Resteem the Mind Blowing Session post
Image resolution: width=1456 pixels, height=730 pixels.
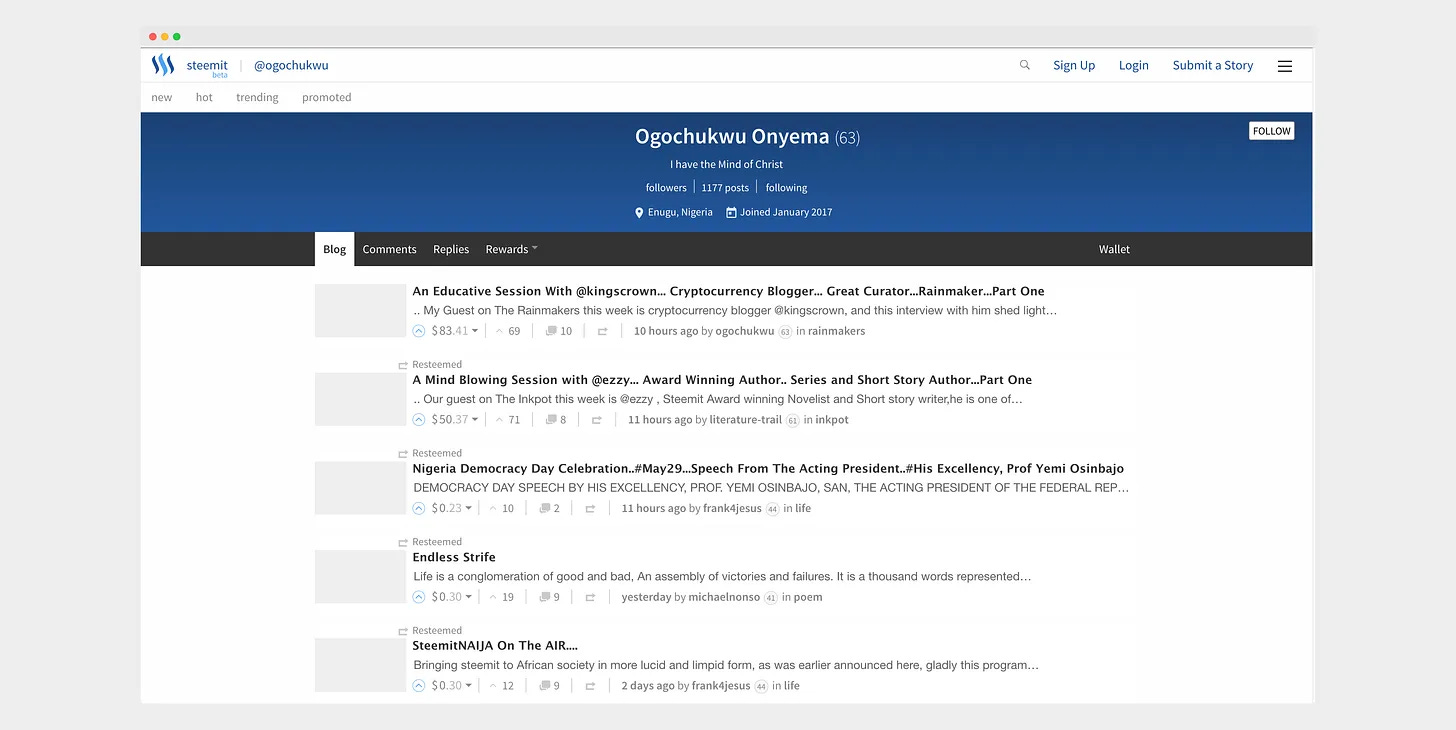(597, 420)
